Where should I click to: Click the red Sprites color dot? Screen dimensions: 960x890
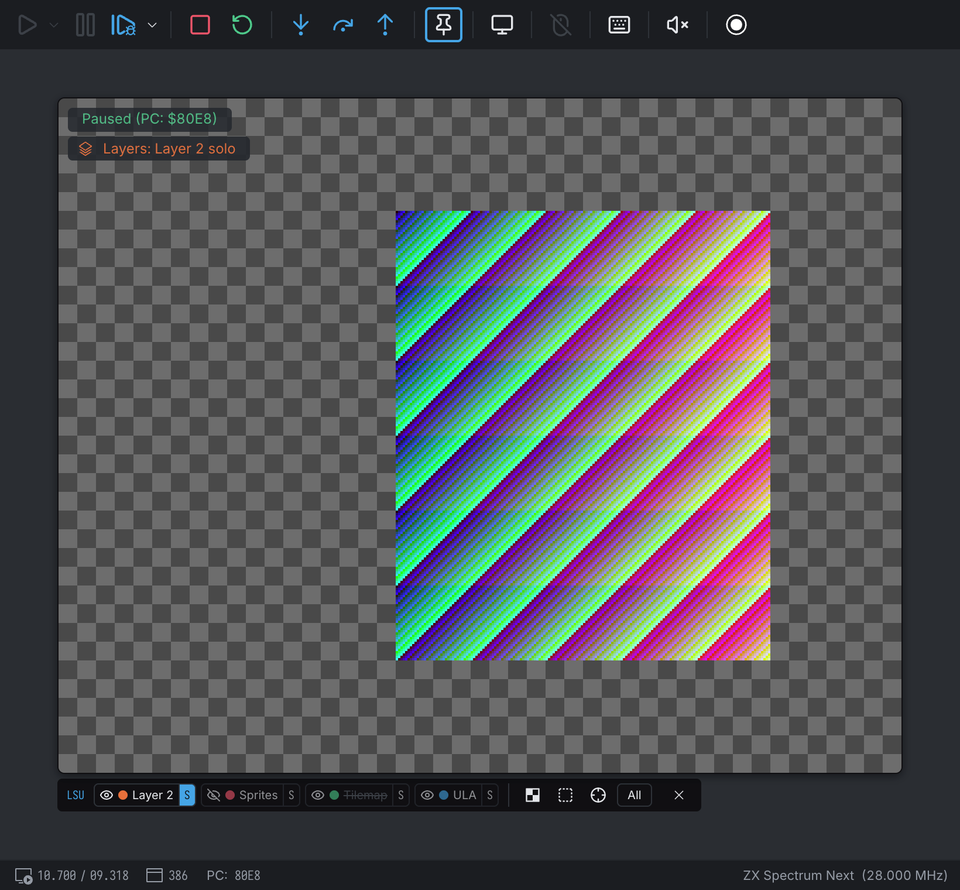(x=230, y=795)
